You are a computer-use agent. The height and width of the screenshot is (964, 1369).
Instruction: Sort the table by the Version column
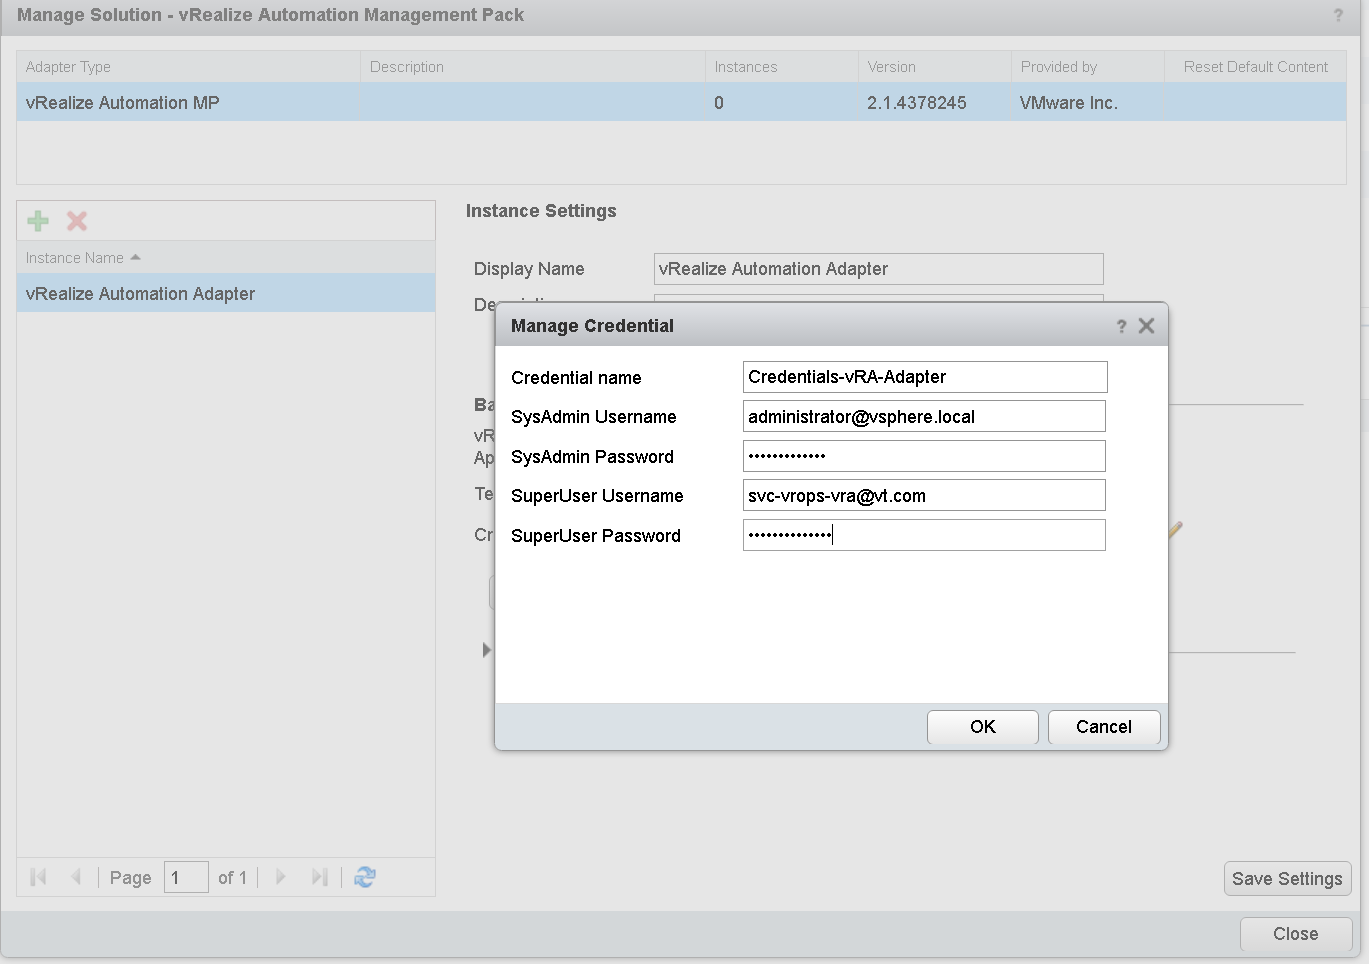(892, 66)
